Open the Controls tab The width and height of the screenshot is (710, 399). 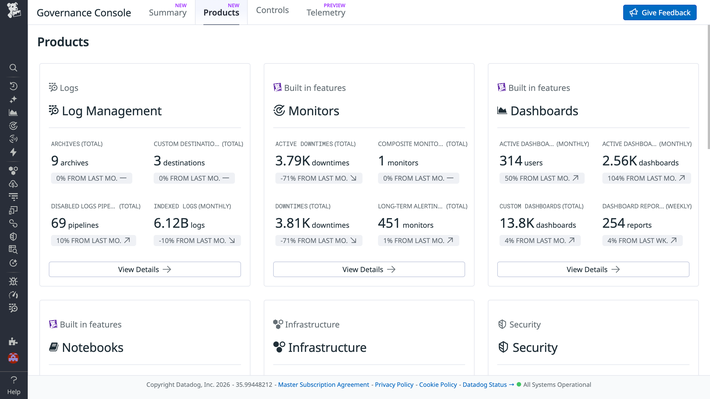pos(272,10)
